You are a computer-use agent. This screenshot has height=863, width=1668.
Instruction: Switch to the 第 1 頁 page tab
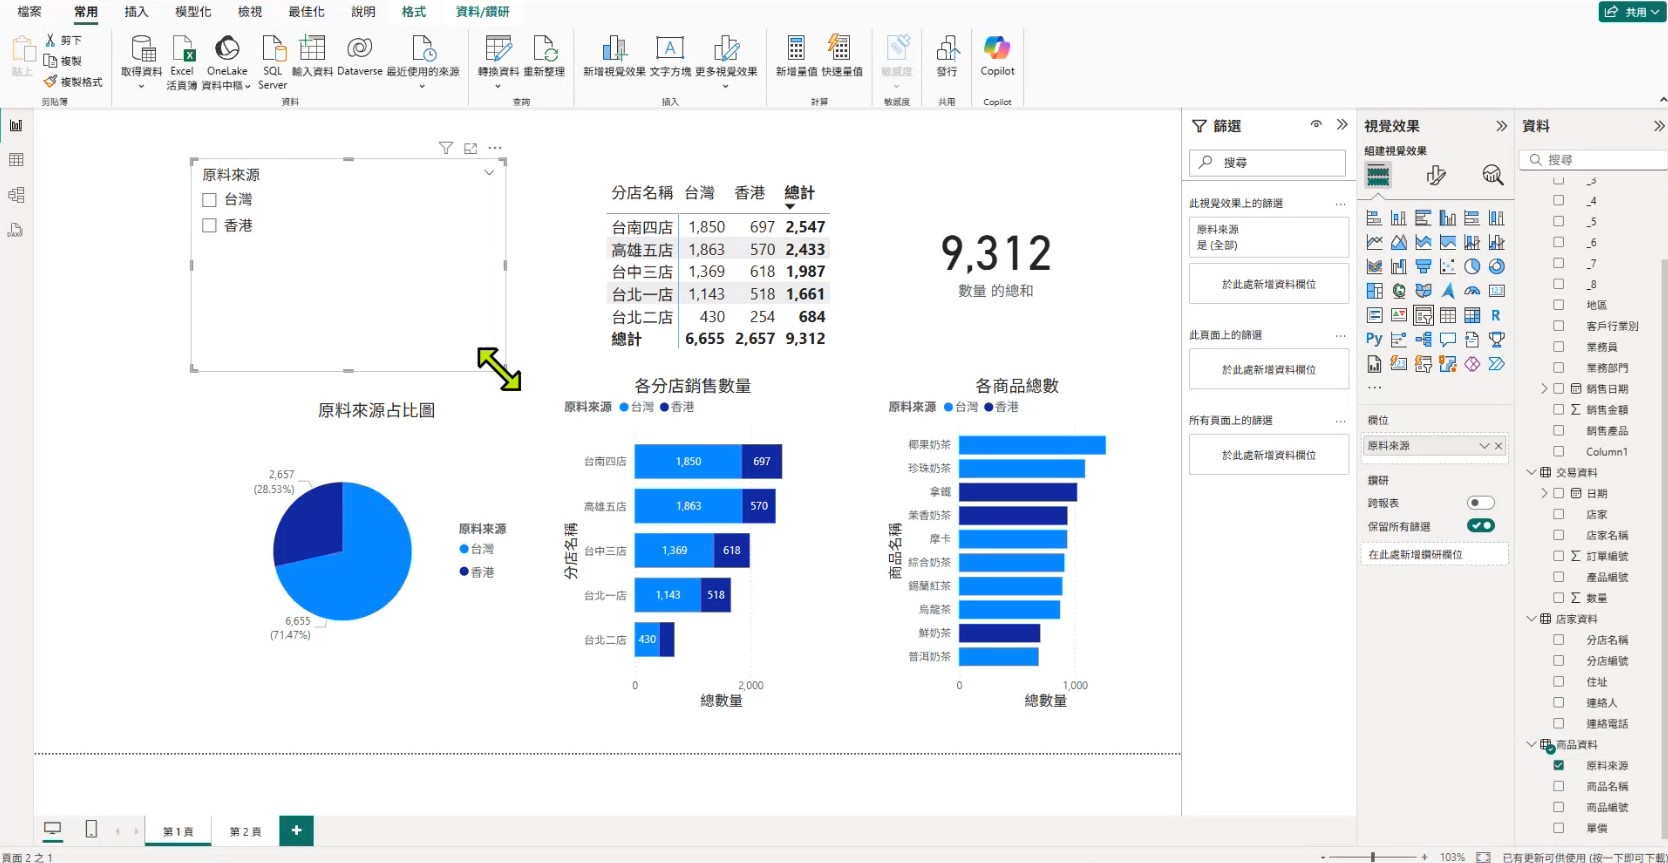pyautogui.click(x=178, y=831)
